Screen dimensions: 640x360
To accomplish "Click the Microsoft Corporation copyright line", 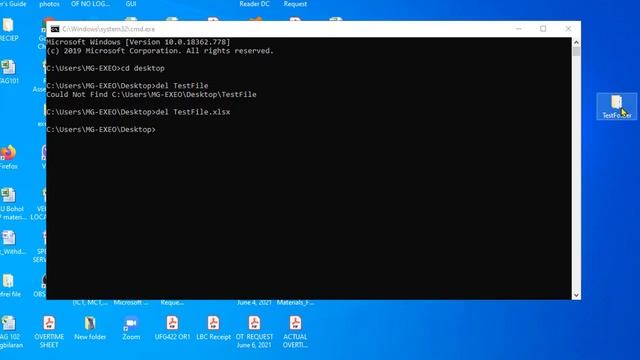I will click(x=160, y=51).
